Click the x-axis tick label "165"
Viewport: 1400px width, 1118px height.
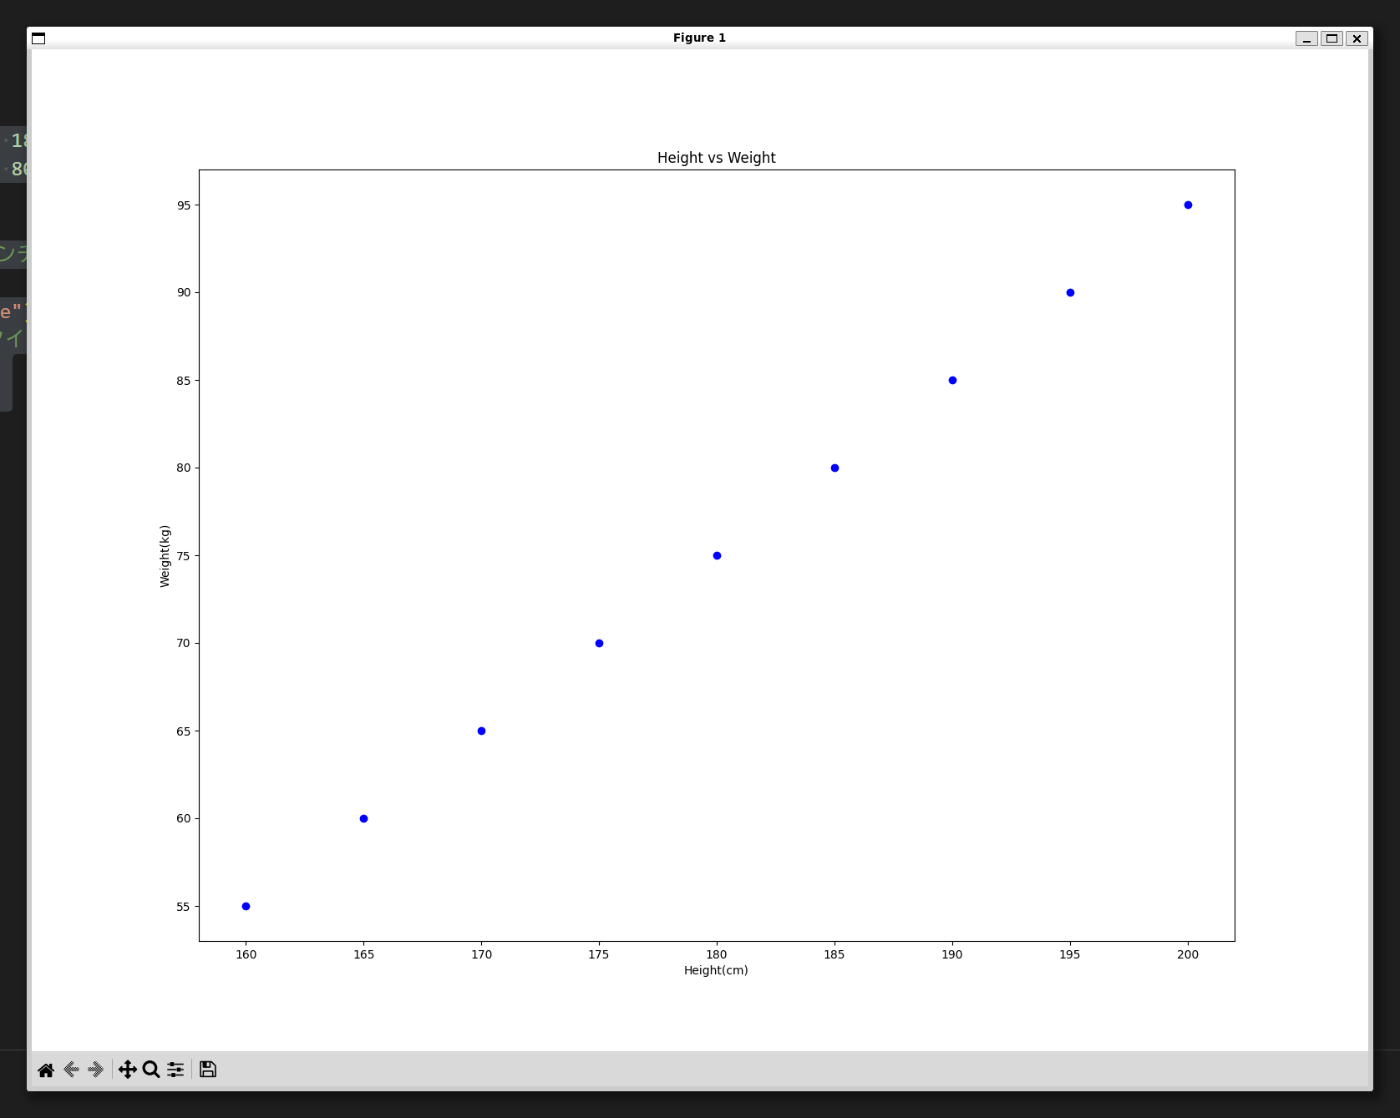click(x=364, y=954)
